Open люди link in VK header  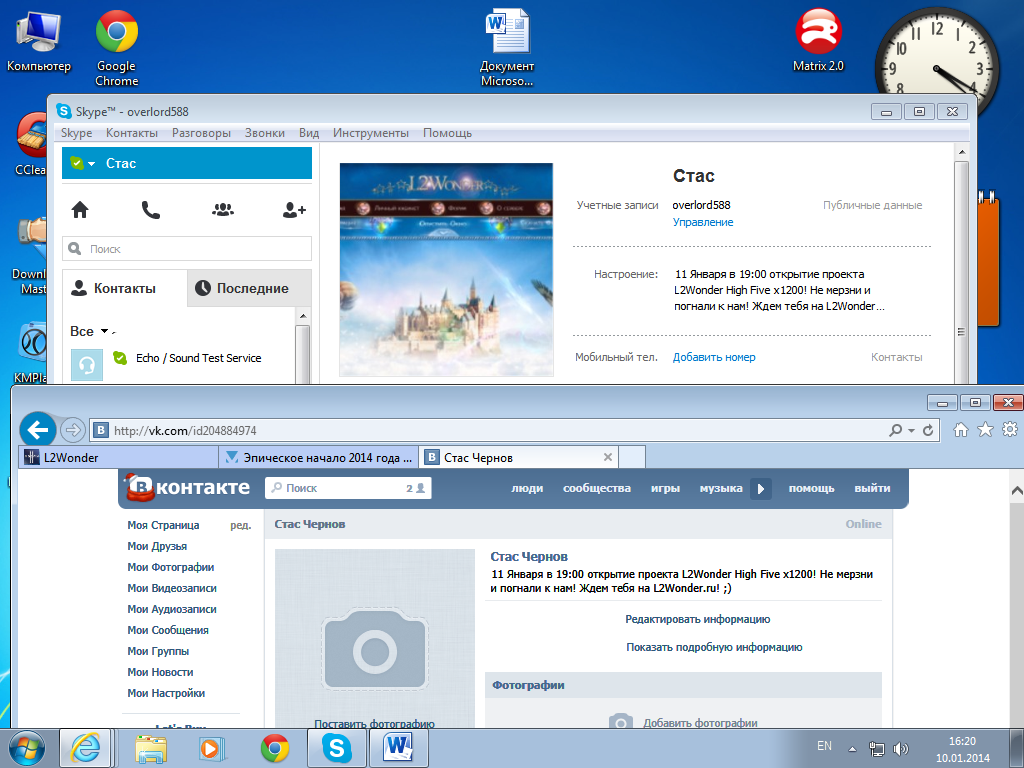[527, 488]
